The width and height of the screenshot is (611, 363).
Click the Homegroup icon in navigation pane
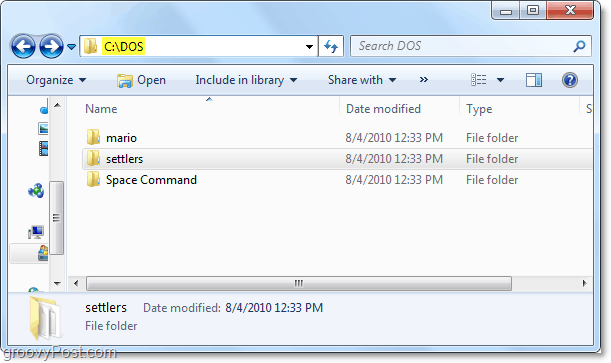pyautogui.click(x=36, y=191)
